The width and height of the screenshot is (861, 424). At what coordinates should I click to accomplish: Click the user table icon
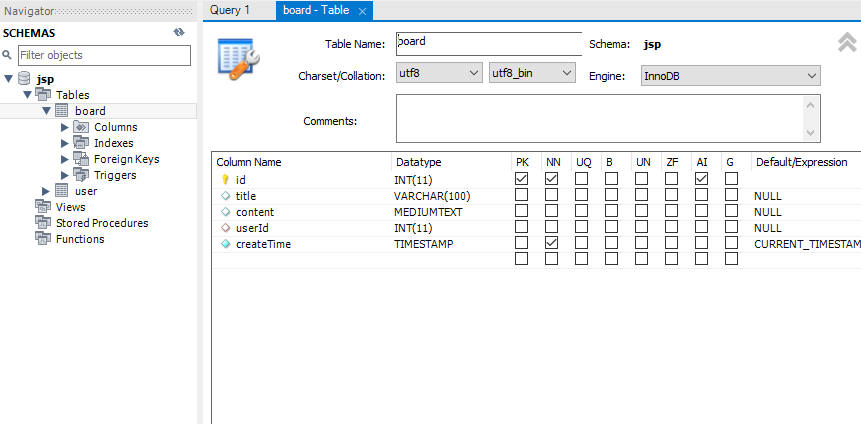pyautogui.click(x=62, y=191)
